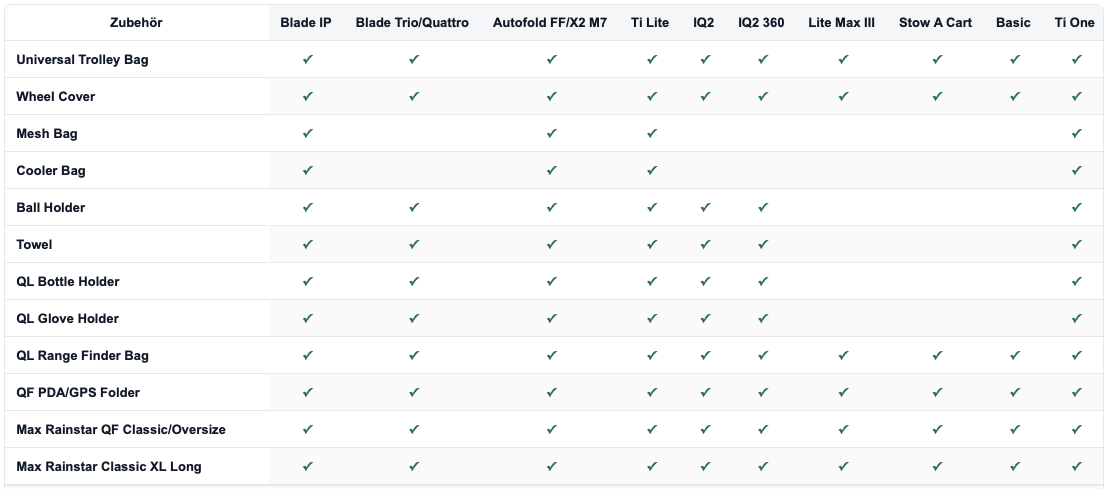This screenshot has height=489, width=1110.
Task: Click the QF PDA/GPS Folder checkmark under Lite Max III
Action: (x=843, y=392)
